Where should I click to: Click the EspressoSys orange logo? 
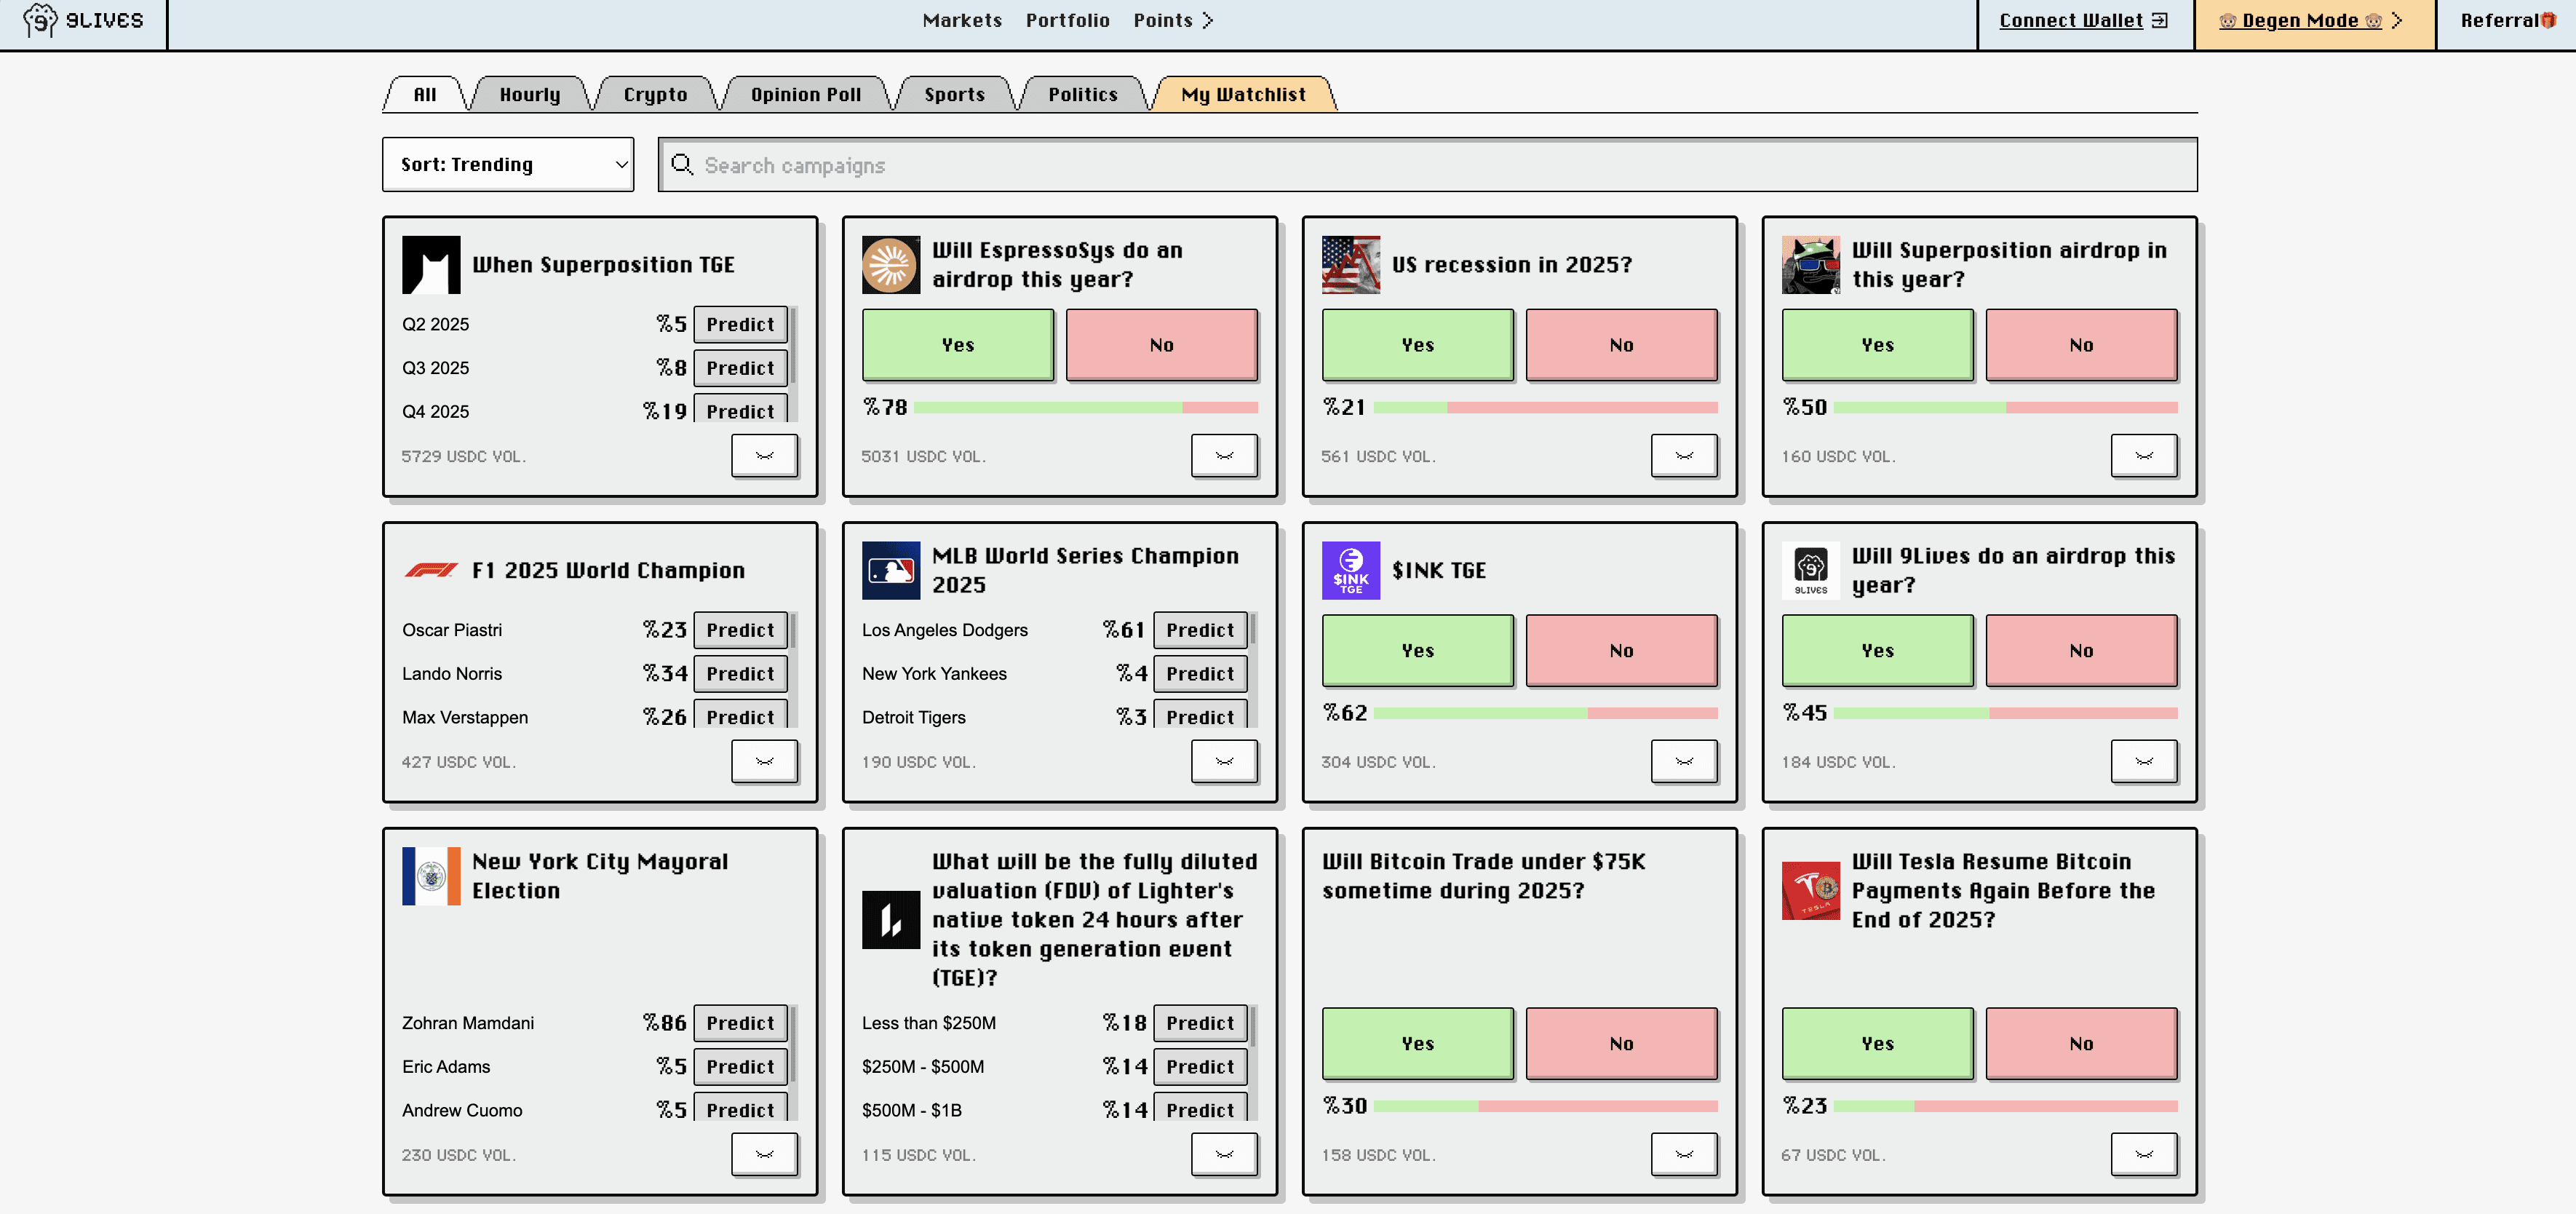pyautogui.click(x=890, y=264)
